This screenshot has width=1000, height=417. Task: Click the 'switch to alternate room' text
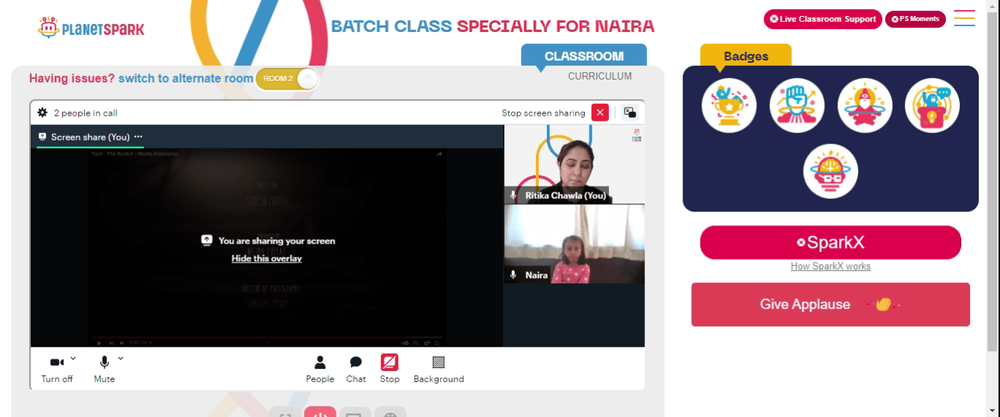[x=186, y=78]
